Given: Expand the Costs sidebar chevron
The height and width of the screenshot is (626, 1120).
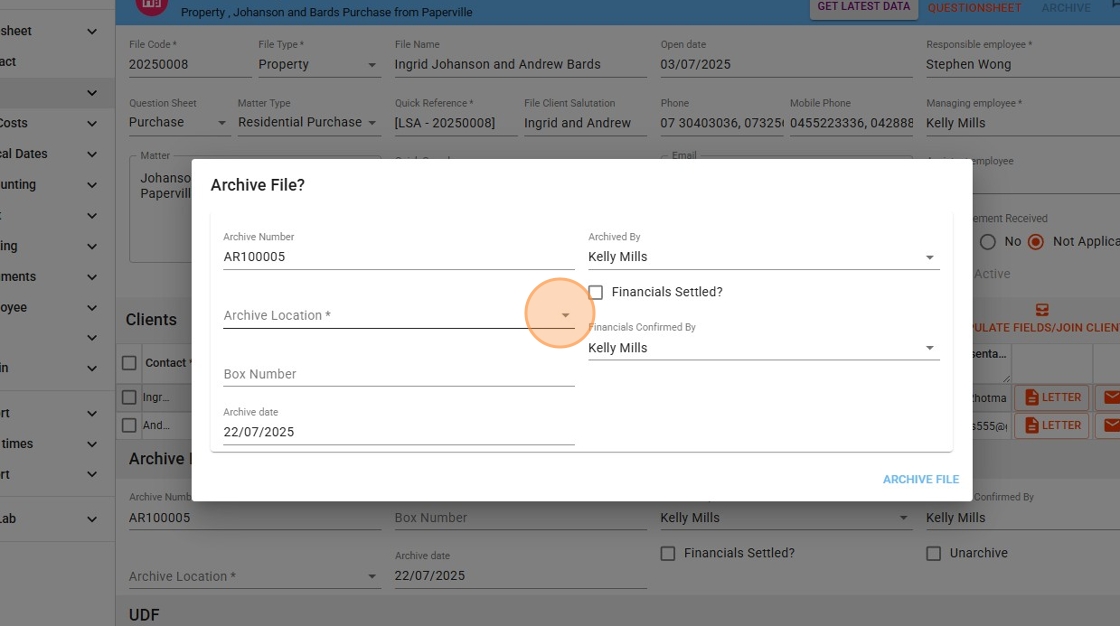Looking at the screenshot, I should tap(92, 124).
